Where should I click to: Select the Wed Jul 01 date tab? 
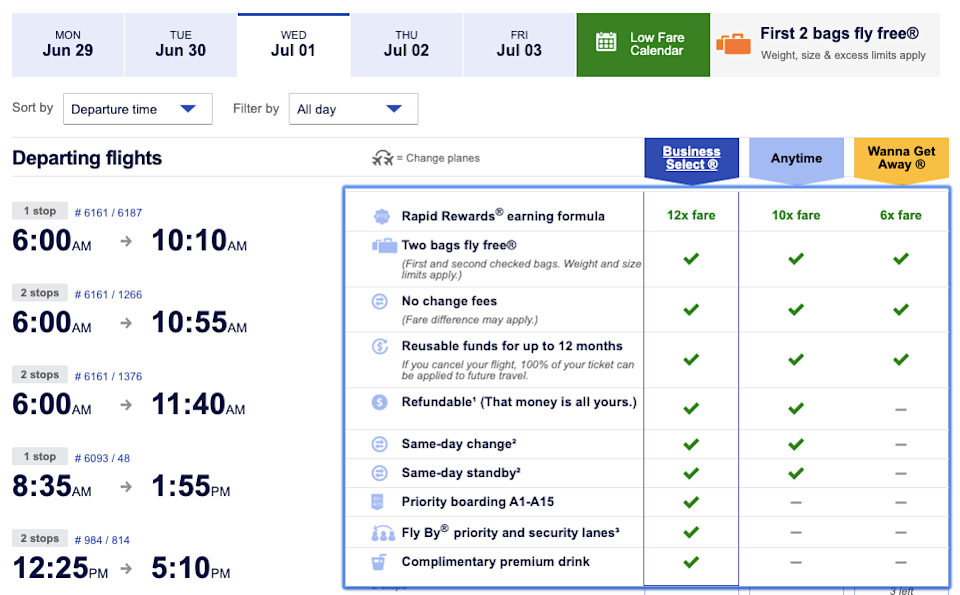click(x=293, y=45)
